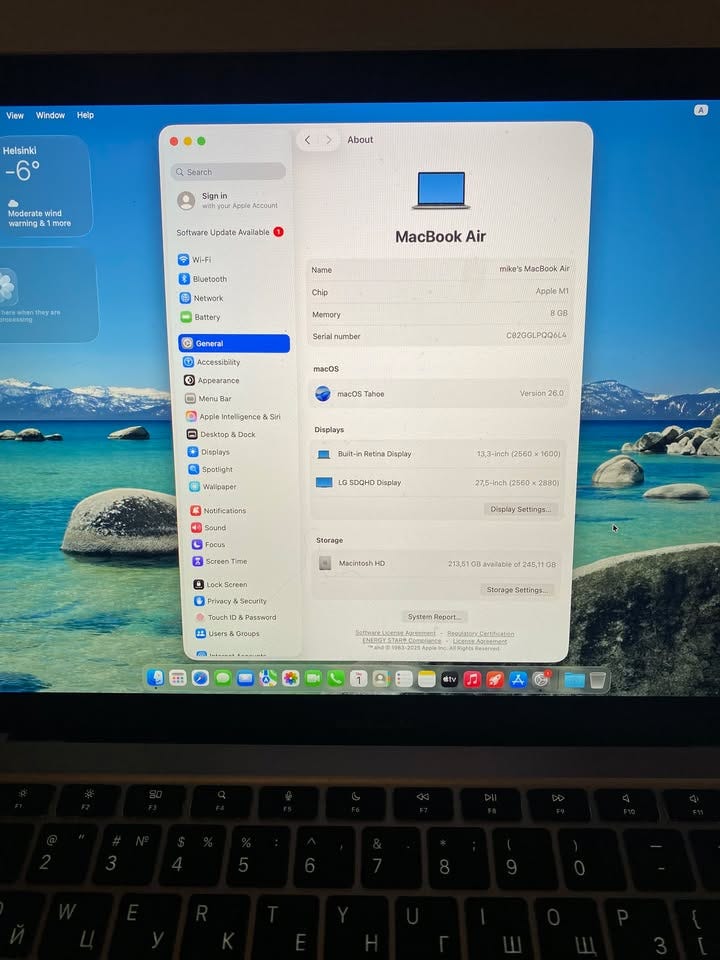Screen dimensions: 720x960
Task: Open Sound settings
Action: (x=208, y=527)
